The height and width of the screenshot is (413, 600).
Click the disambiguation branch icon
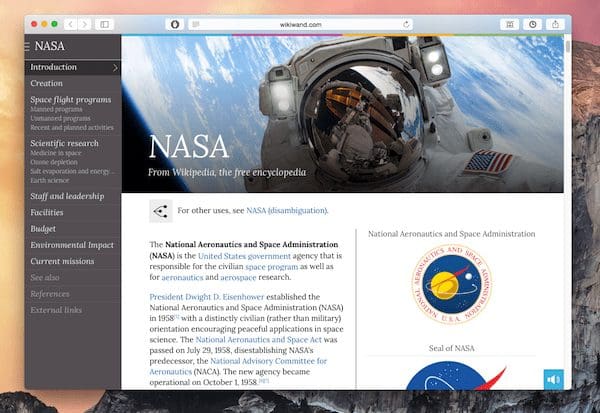click(x=161, y=211)
